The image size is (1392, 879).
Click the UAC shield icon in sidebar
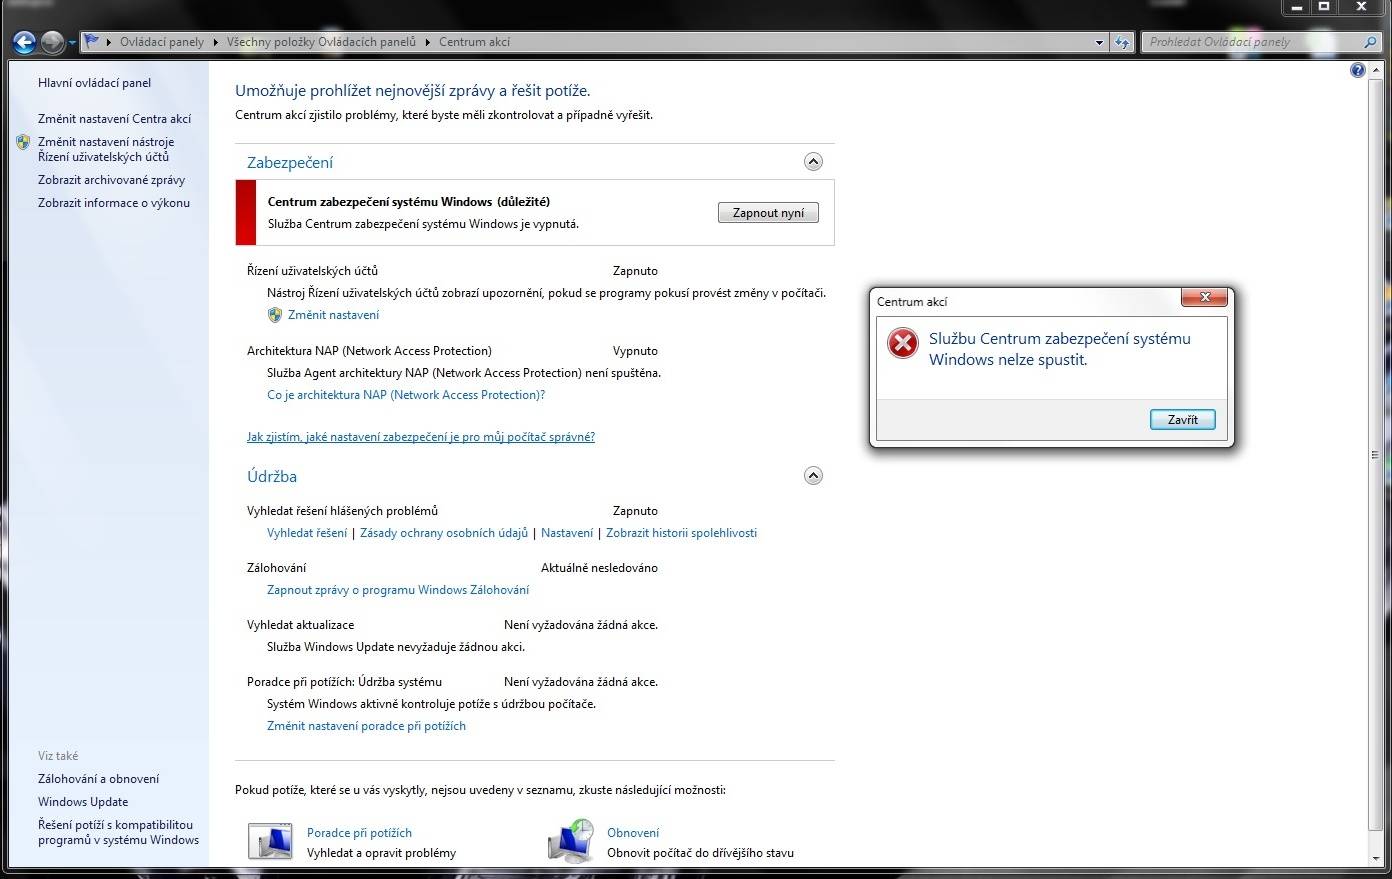click(23, 142)
